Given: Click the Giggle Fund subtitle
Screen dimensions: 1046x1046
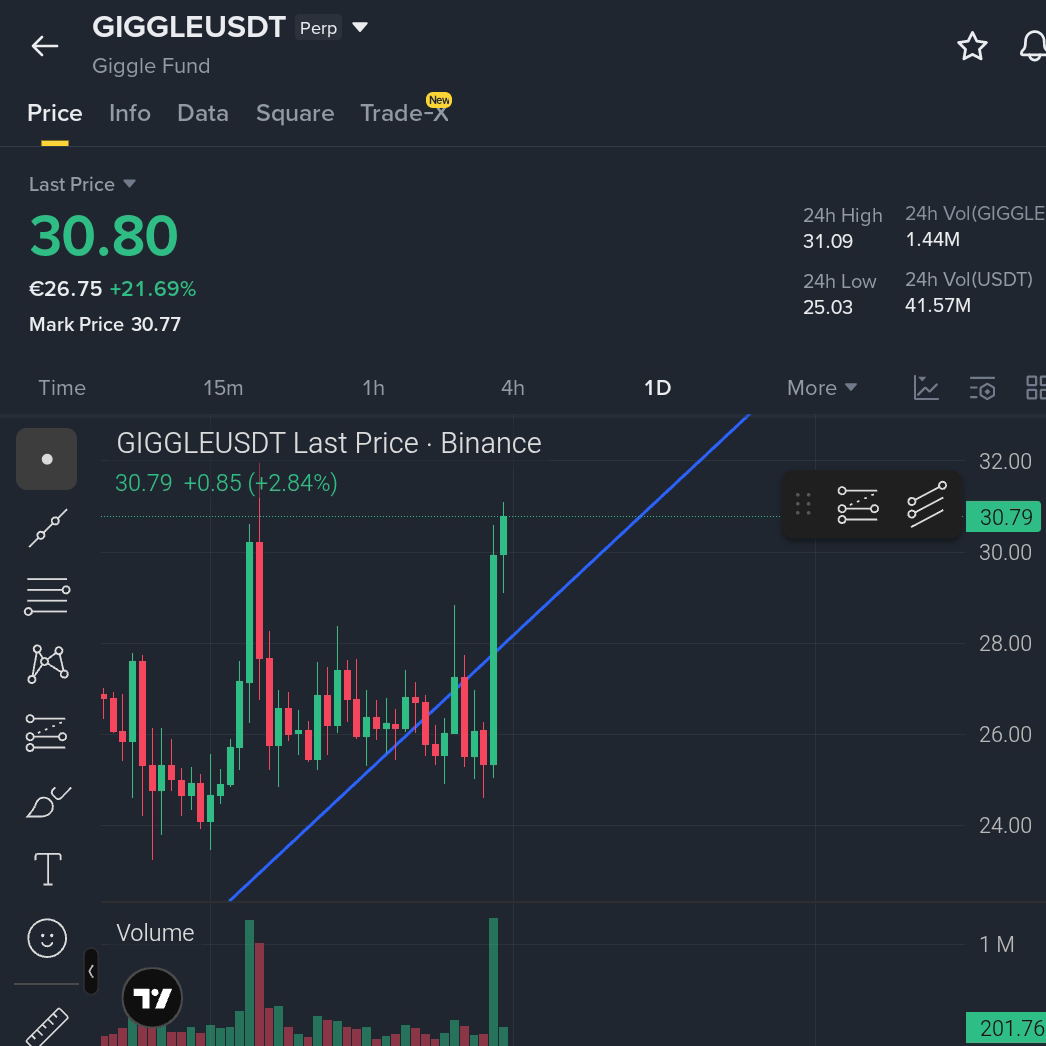Looking at the screenshot, I should pyautogui.click(x=151, y=65).
